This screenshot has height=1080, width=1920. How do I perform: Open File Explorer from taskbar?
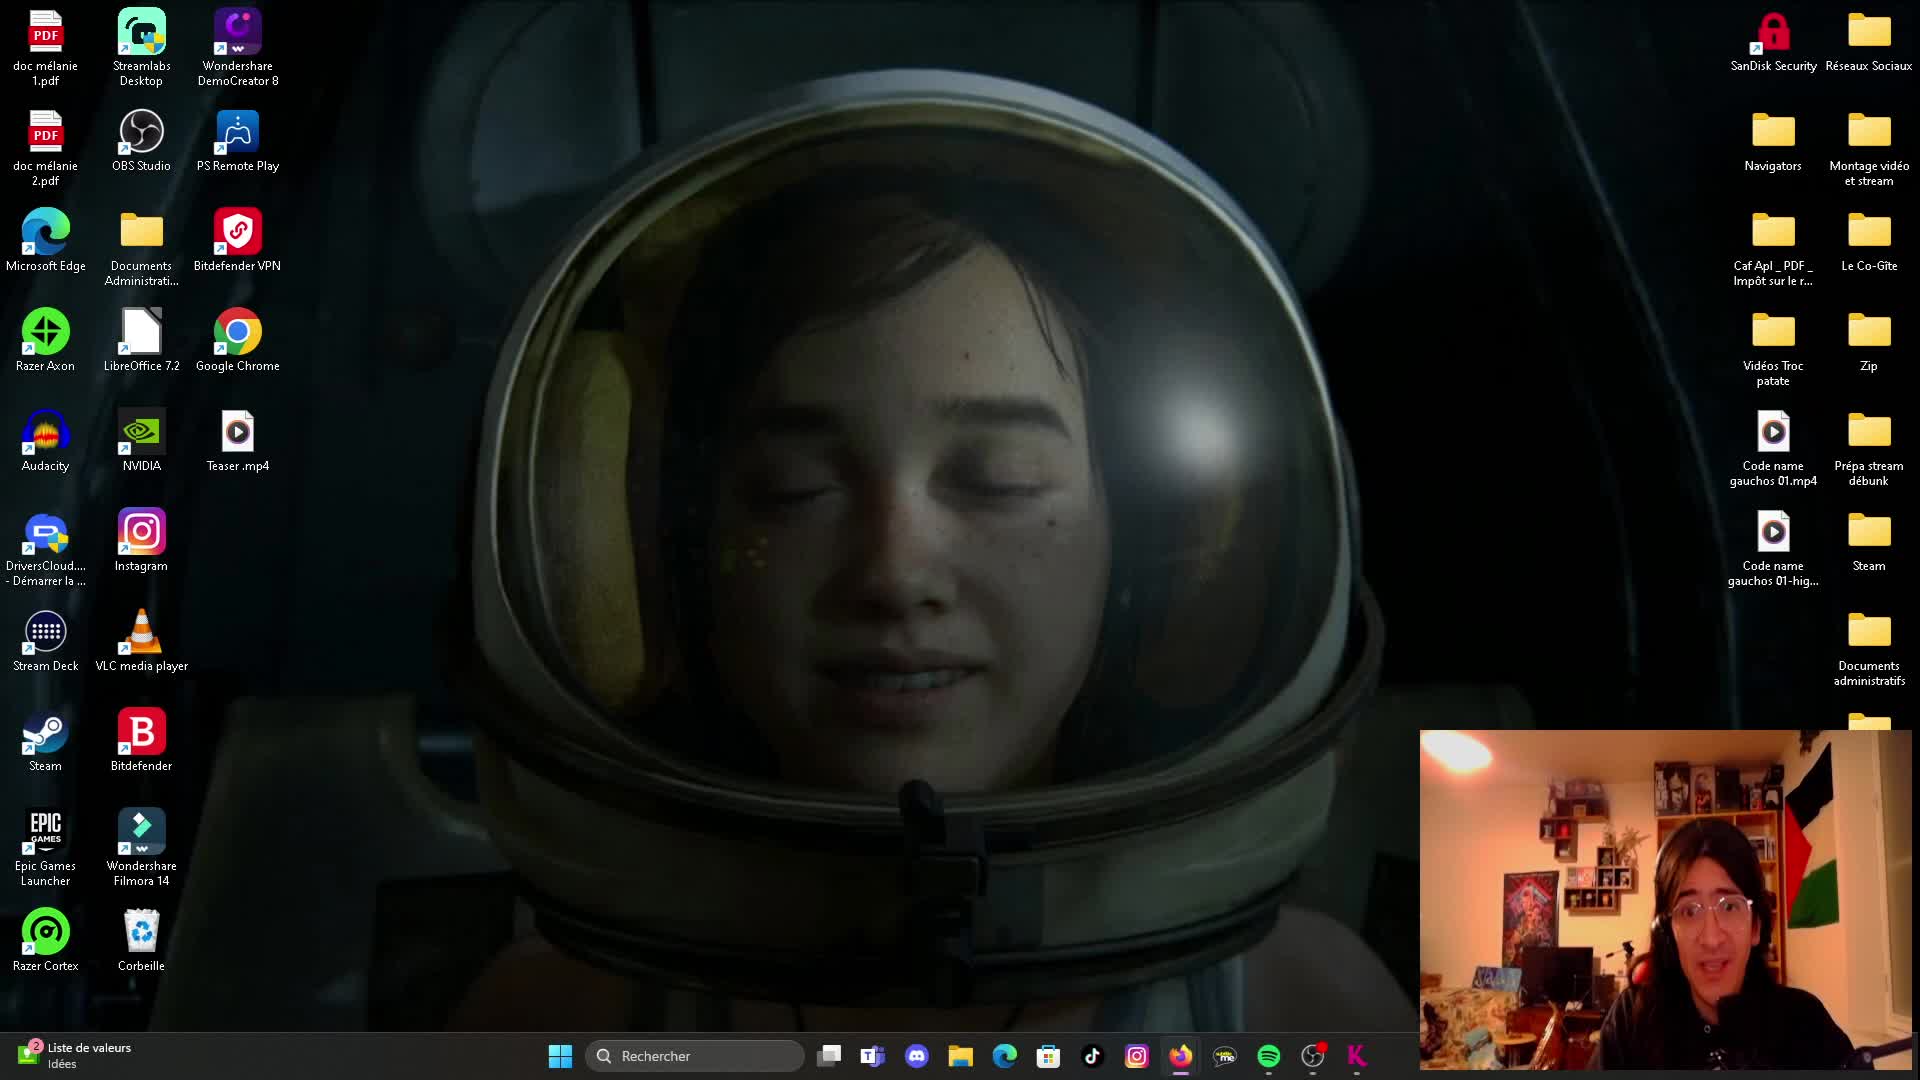(961, 1056)
